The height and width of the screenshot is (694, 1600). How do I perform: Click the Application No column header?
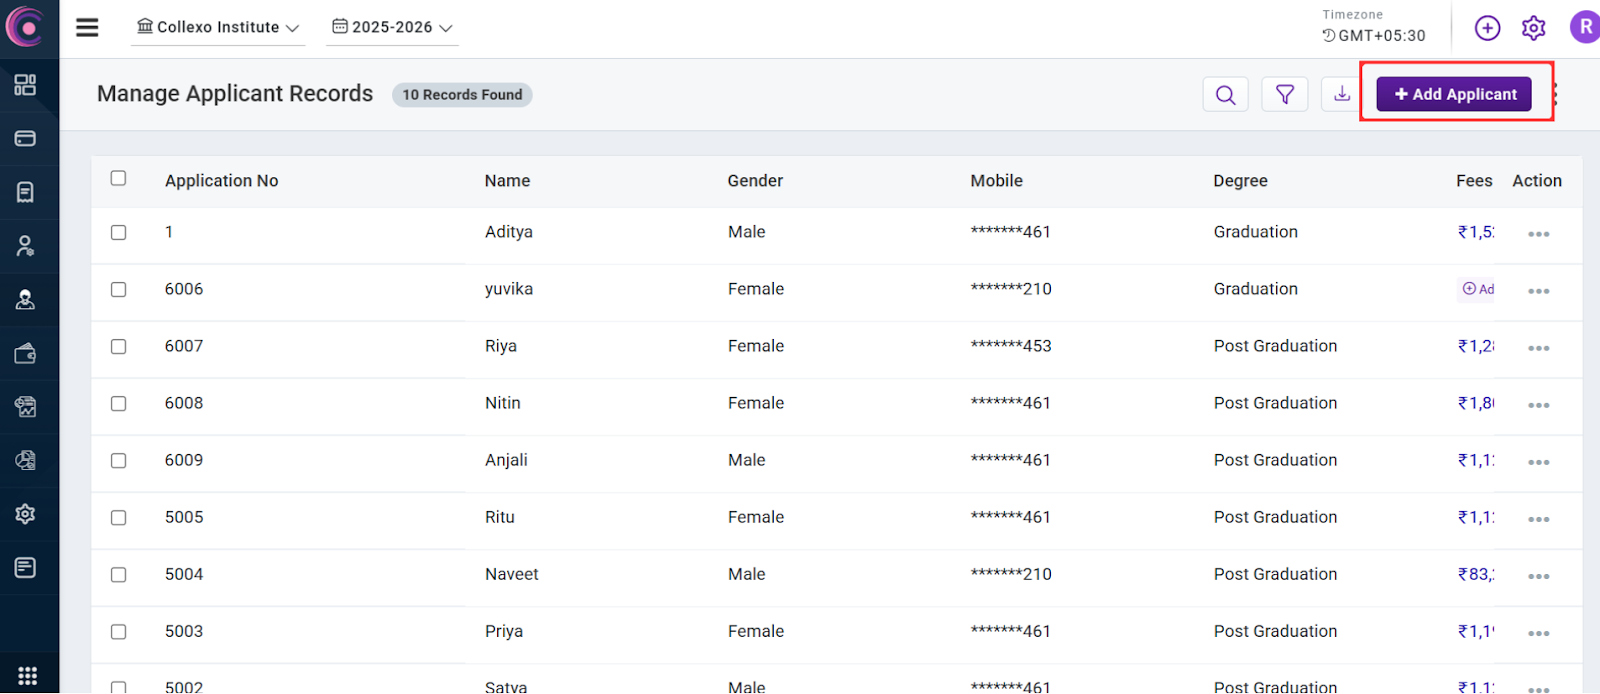[x=221, y=181]
